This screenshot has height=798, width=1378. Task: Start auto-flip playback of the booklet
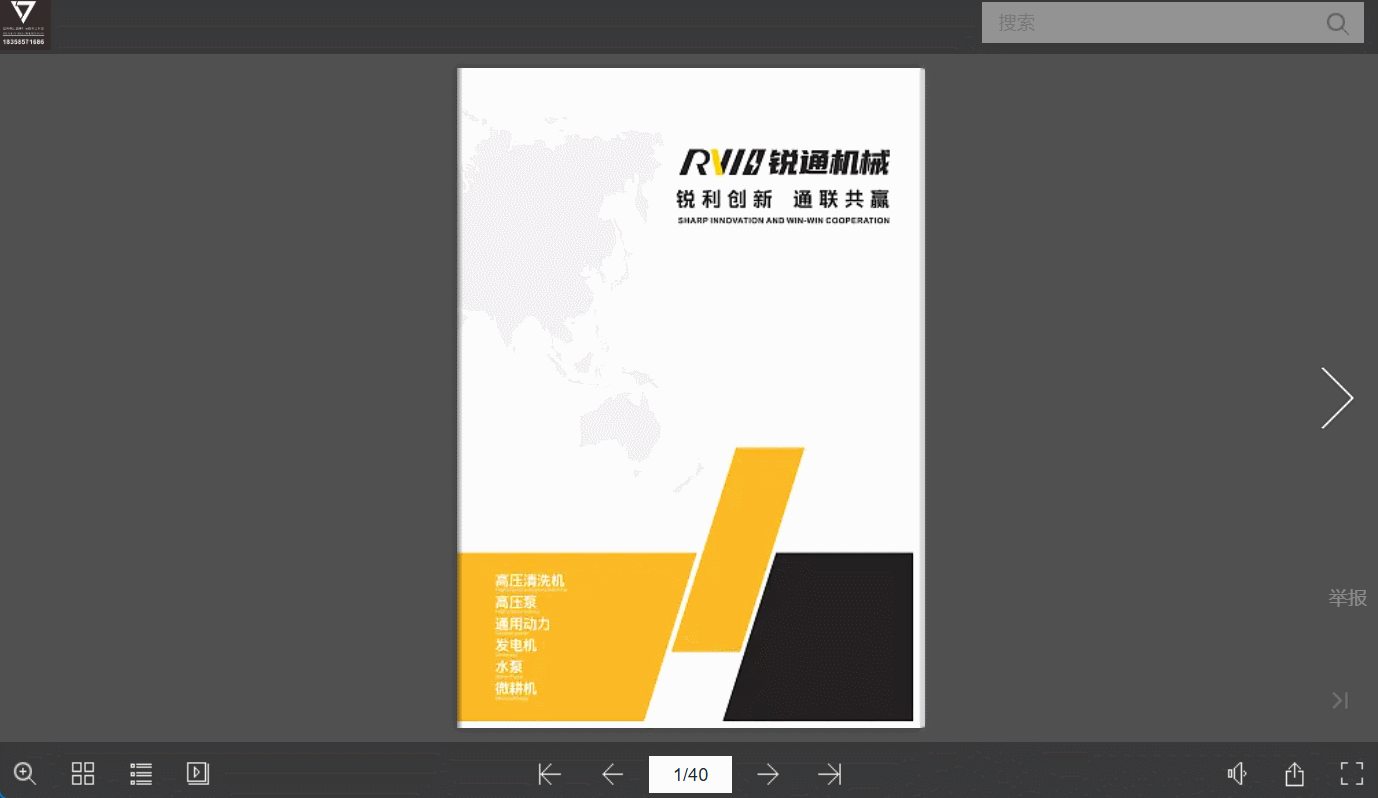198,773
